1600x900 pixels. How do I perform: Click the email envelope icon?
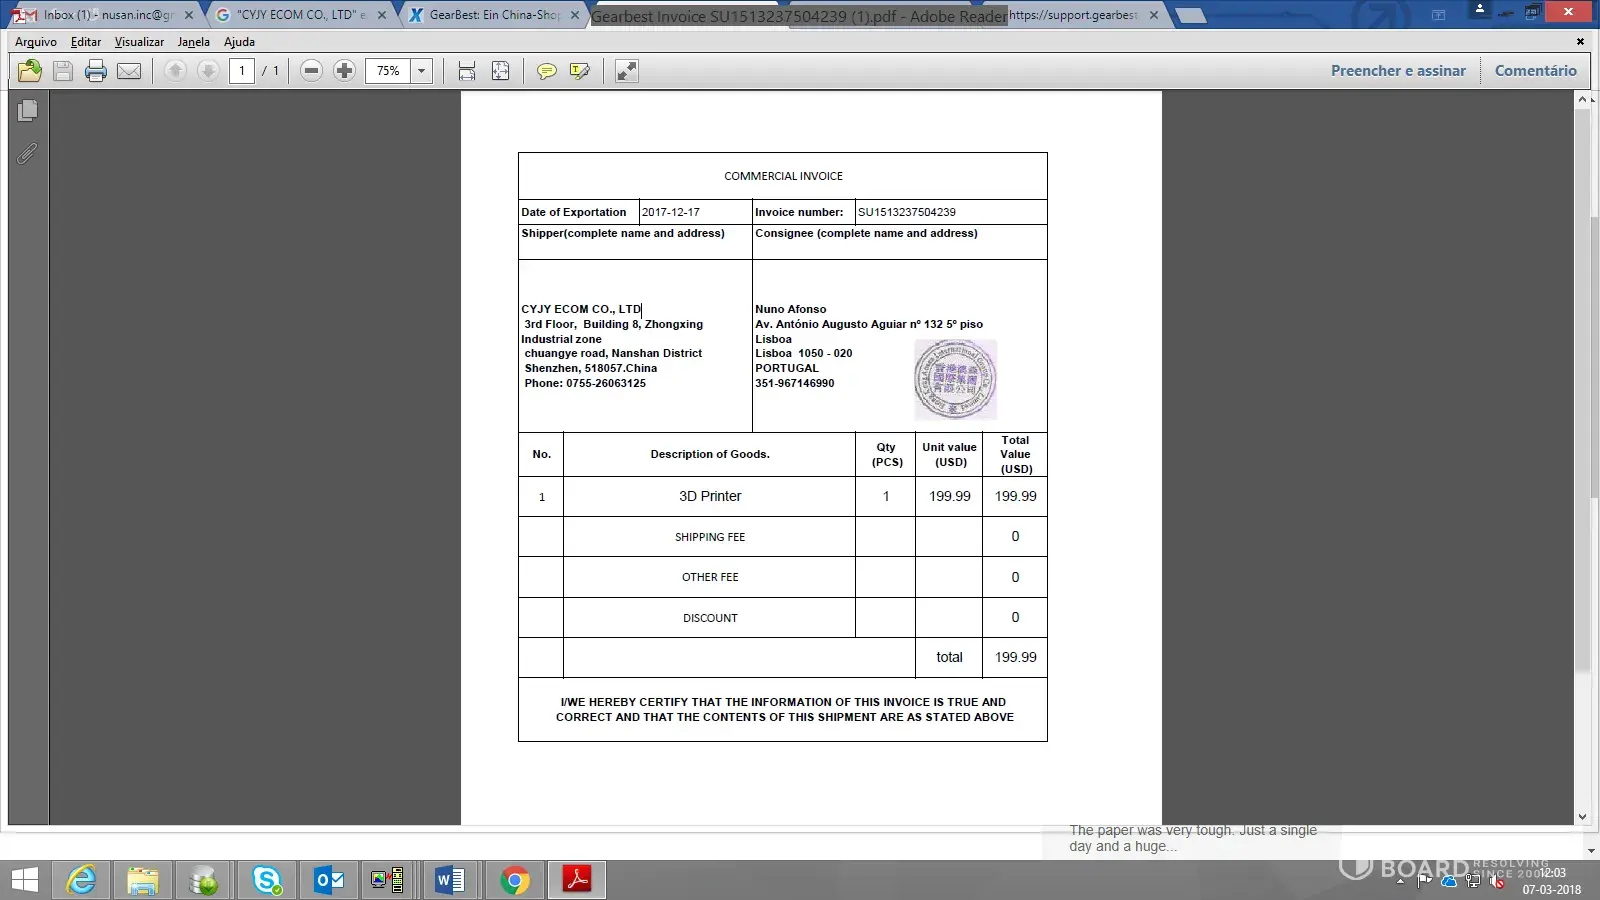(129, 71)
